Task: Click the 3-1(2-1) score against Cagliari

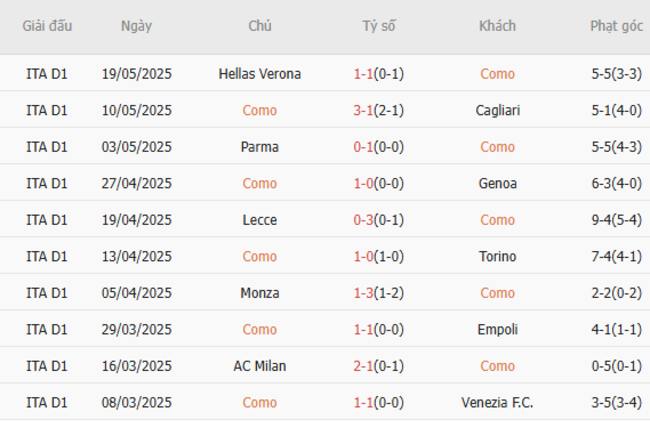Action: coord(378,111)
